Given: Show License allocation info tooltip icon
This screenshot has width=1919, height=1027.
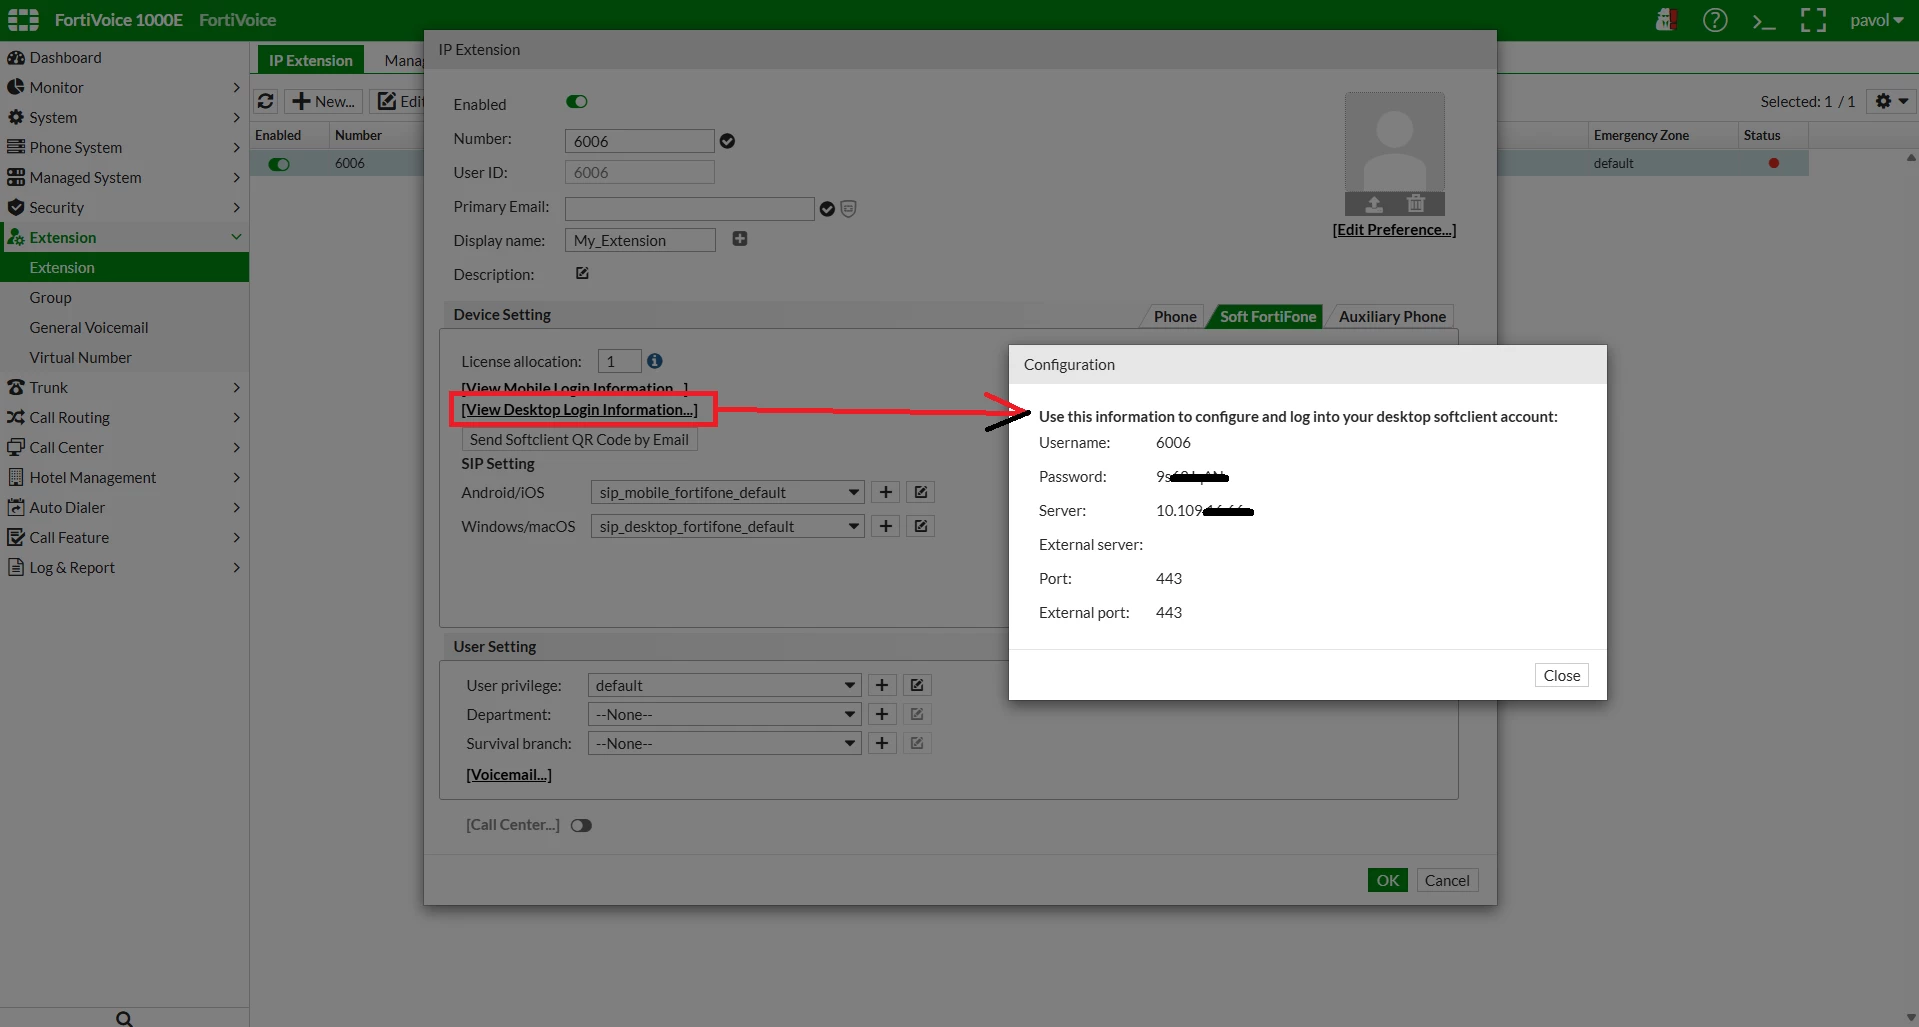Looking at the screenshot, I should coord(655,361).
